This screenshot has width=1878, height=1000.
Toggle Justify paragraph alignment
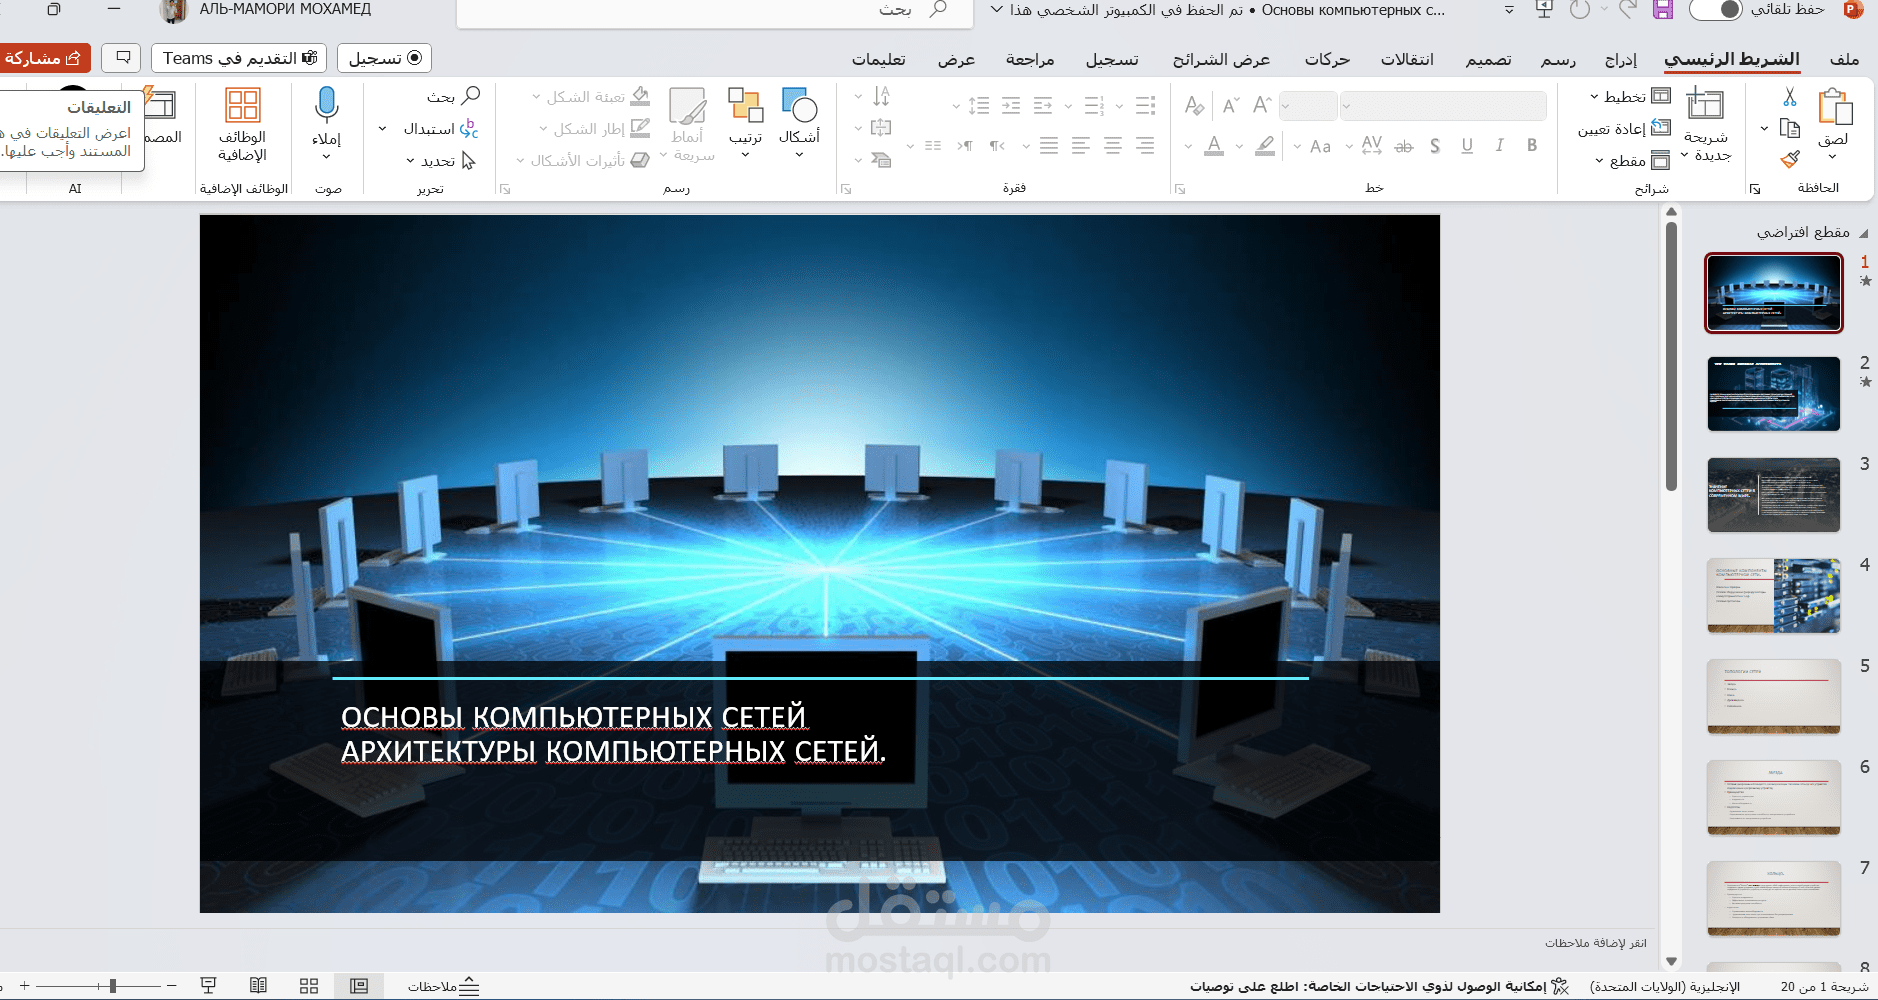[1049, 145]
